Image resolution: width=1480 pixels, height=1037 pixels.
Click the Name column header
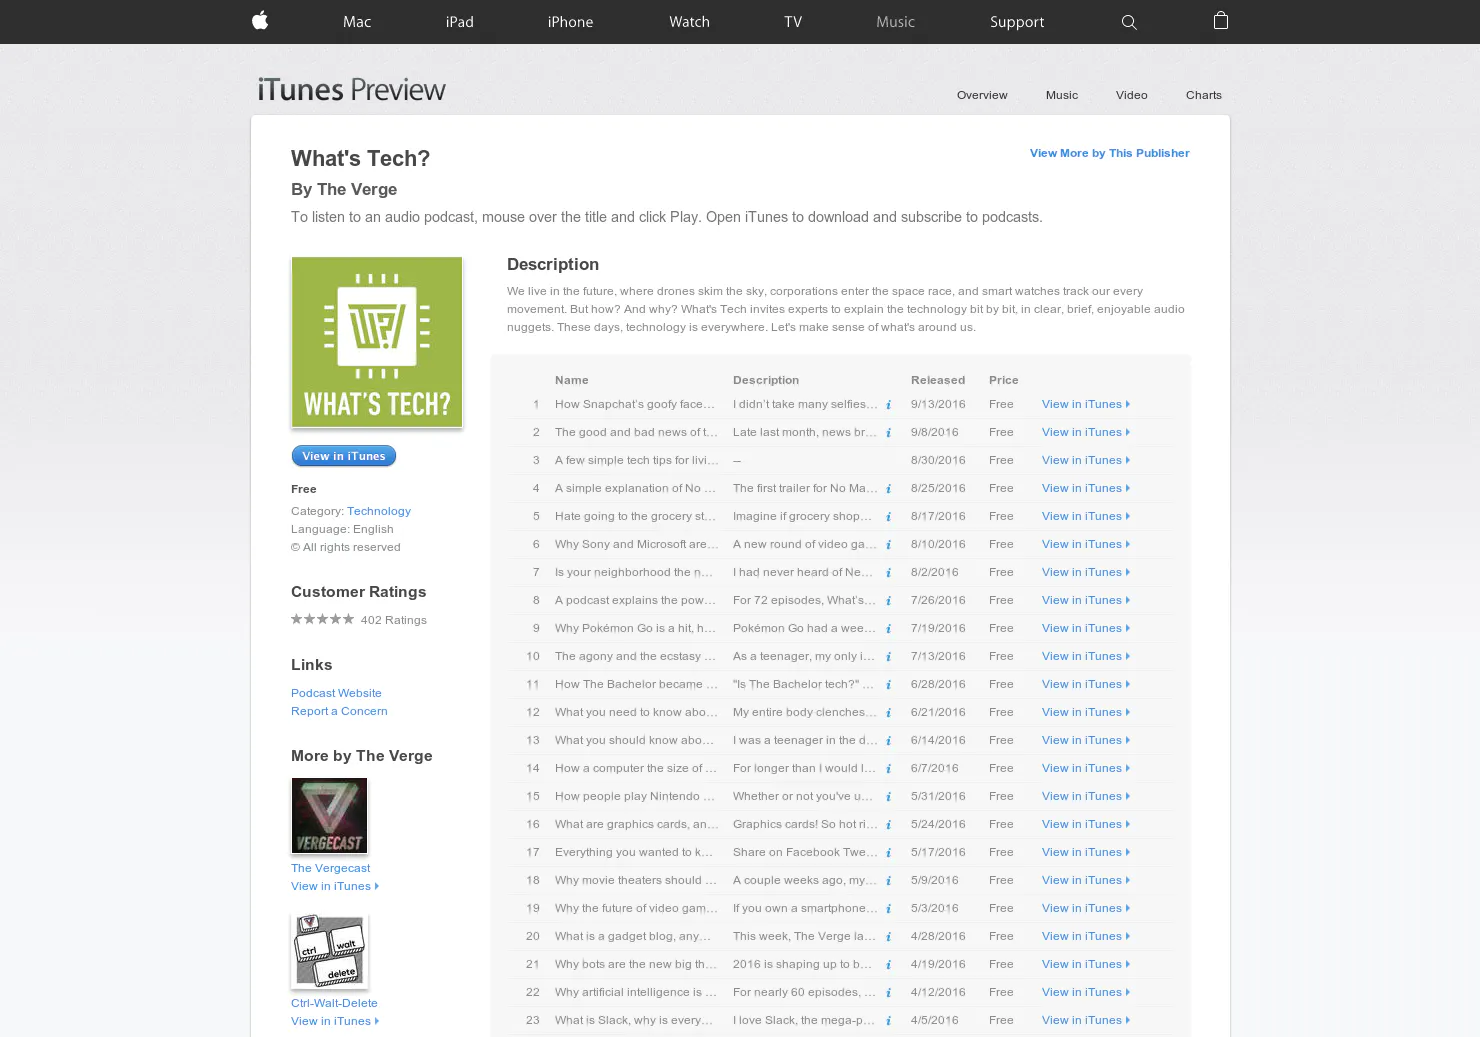click(572, 380)
